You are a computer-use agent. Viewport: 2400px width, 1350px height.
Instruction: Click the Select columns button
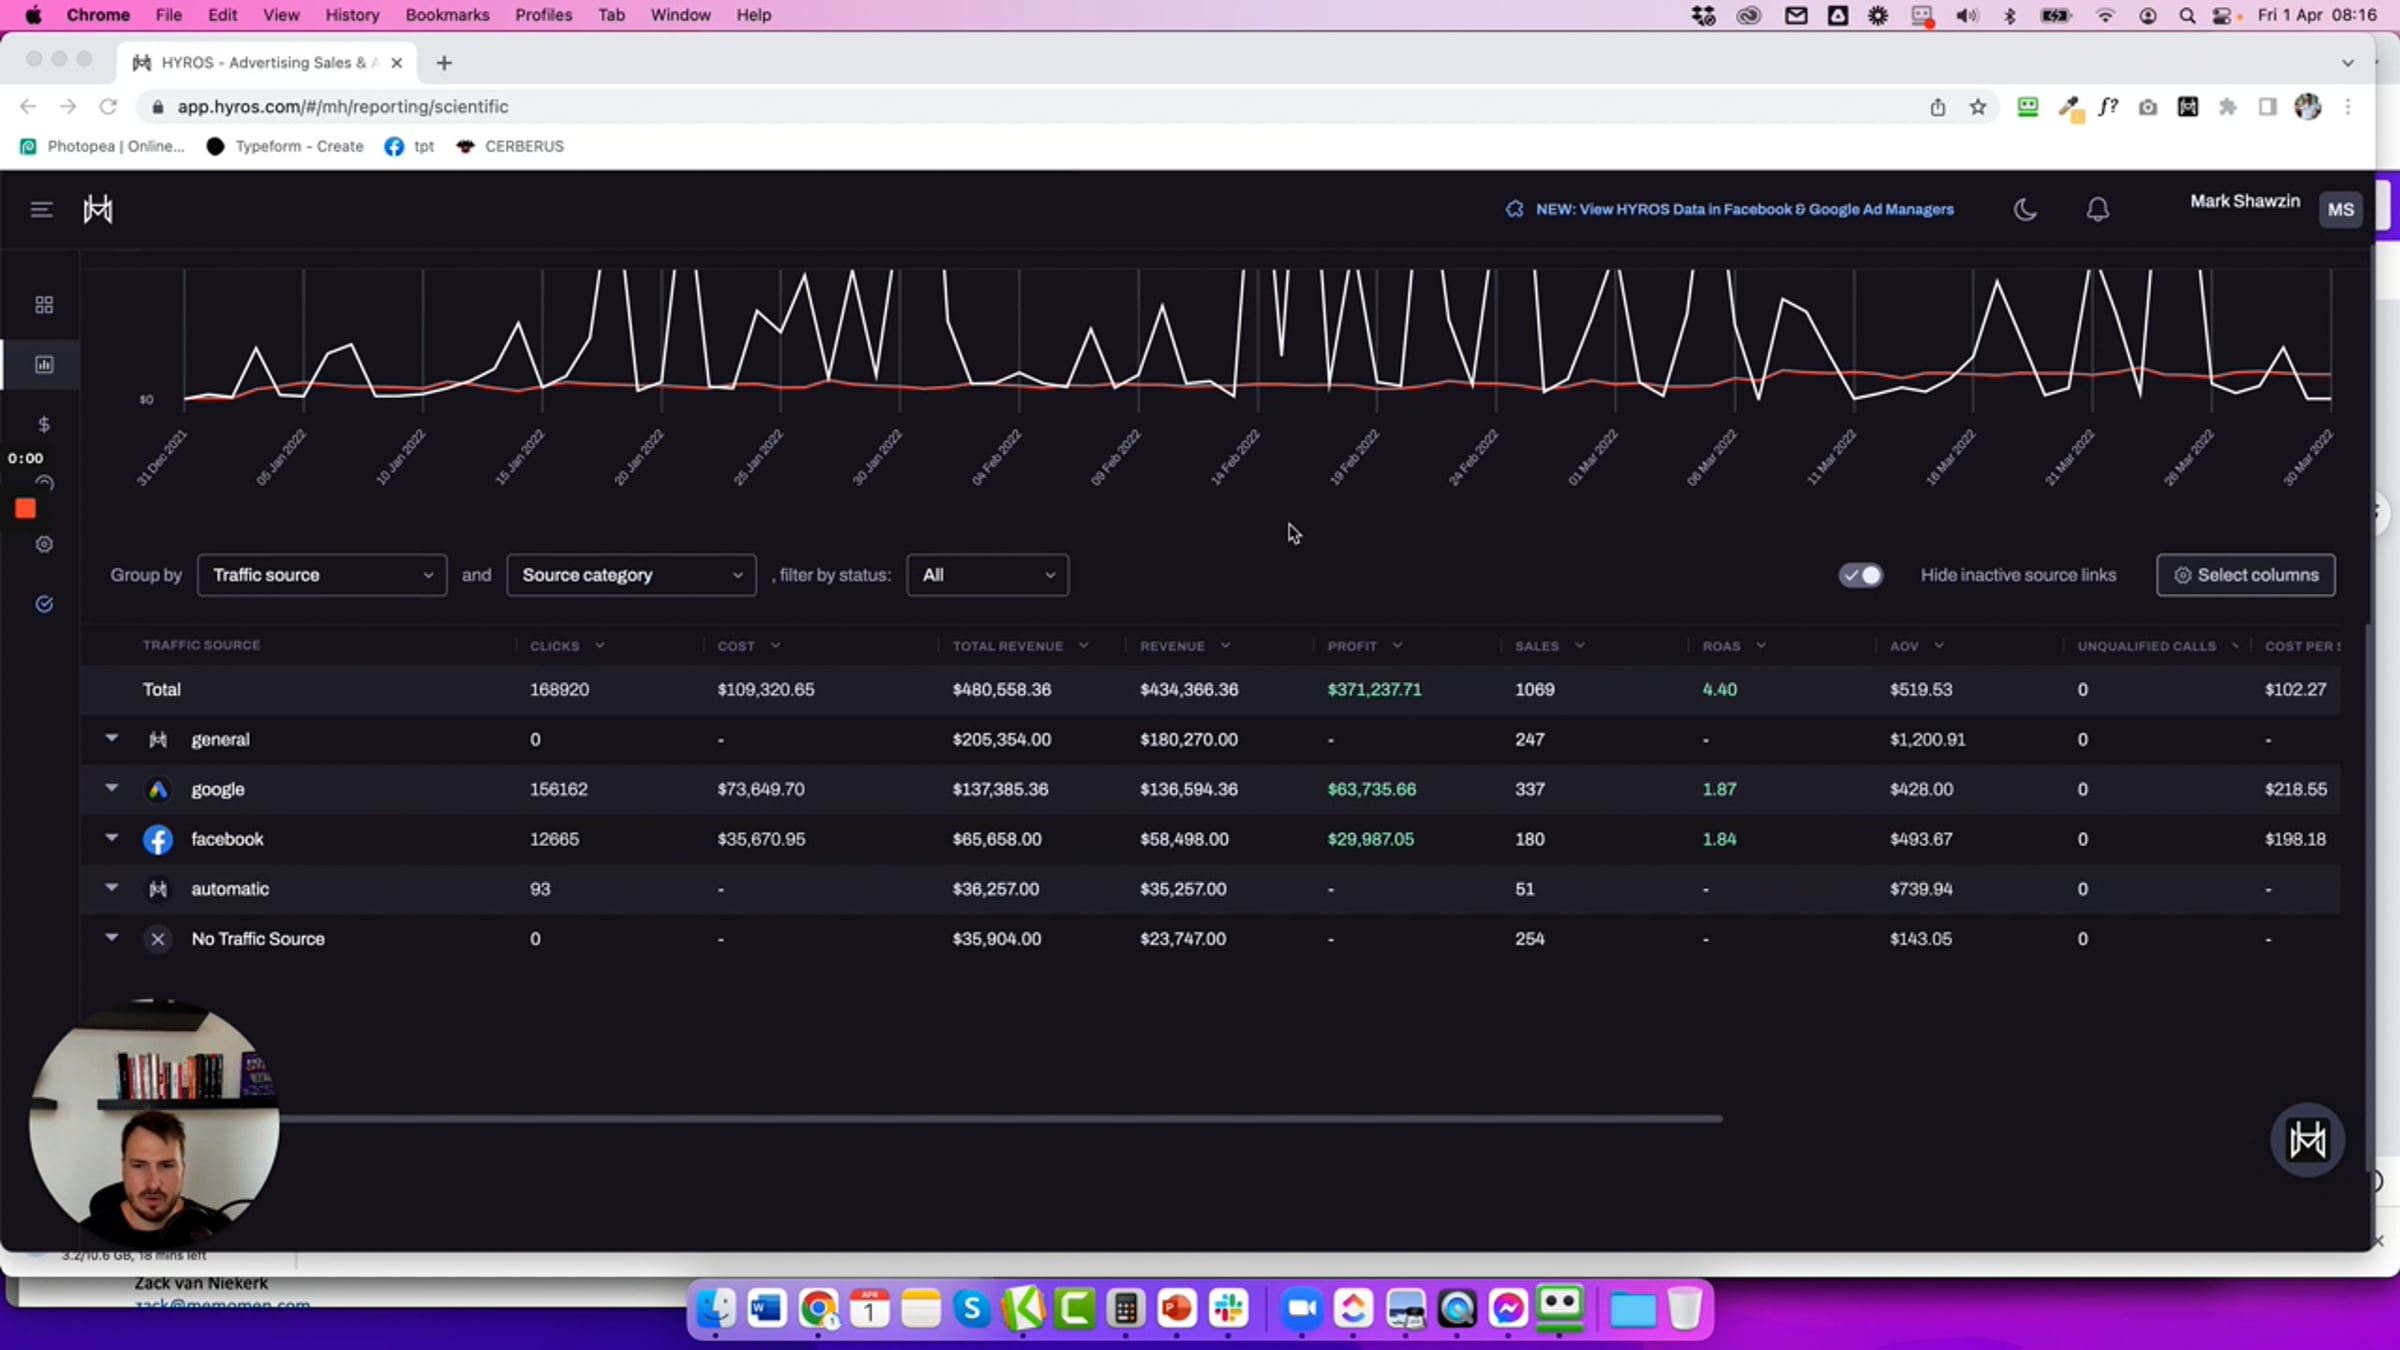coord(2246,575)
